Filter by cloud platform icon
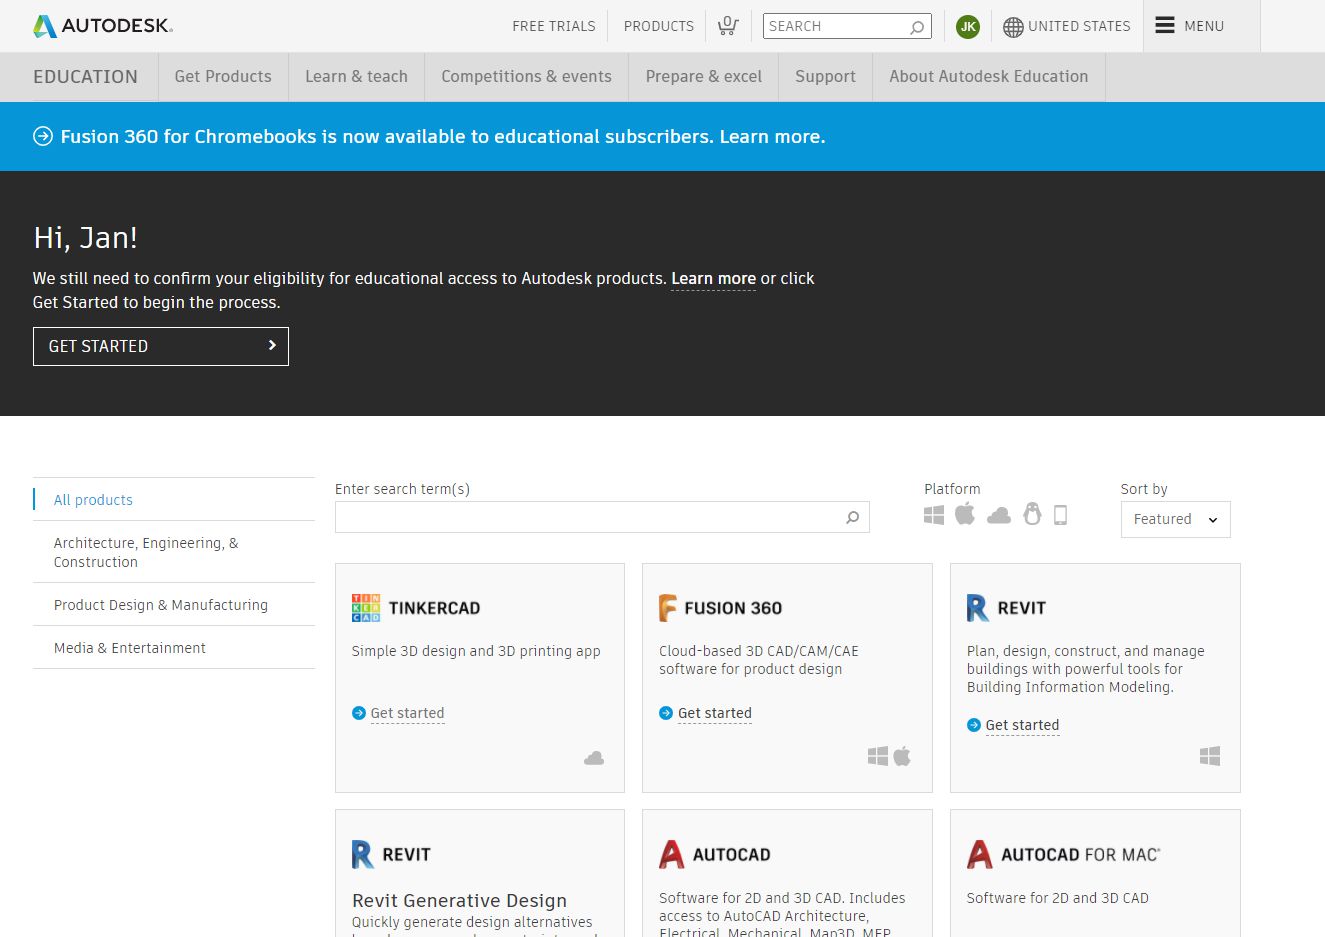1325x937 pixels. pos(998,515)
